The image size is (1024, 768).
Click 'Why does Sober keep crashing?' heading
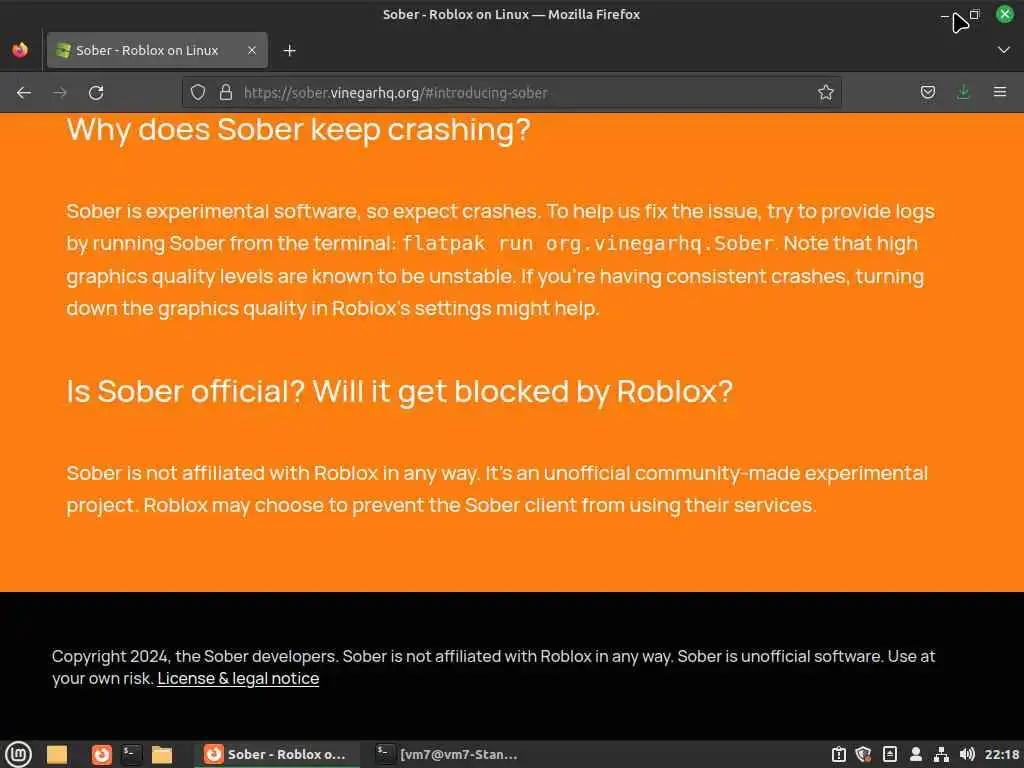coord(298,129)
